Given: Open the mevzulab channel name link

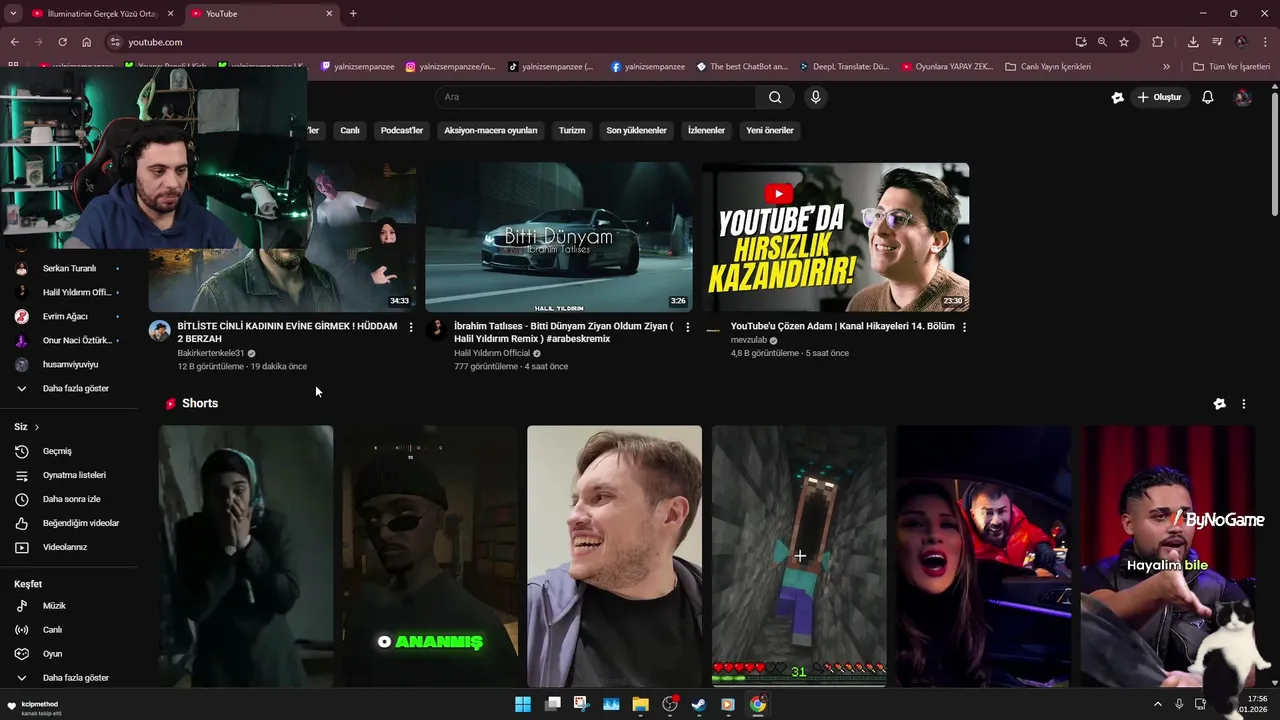Looking at the screenshot, I should (x=749, y=340).
